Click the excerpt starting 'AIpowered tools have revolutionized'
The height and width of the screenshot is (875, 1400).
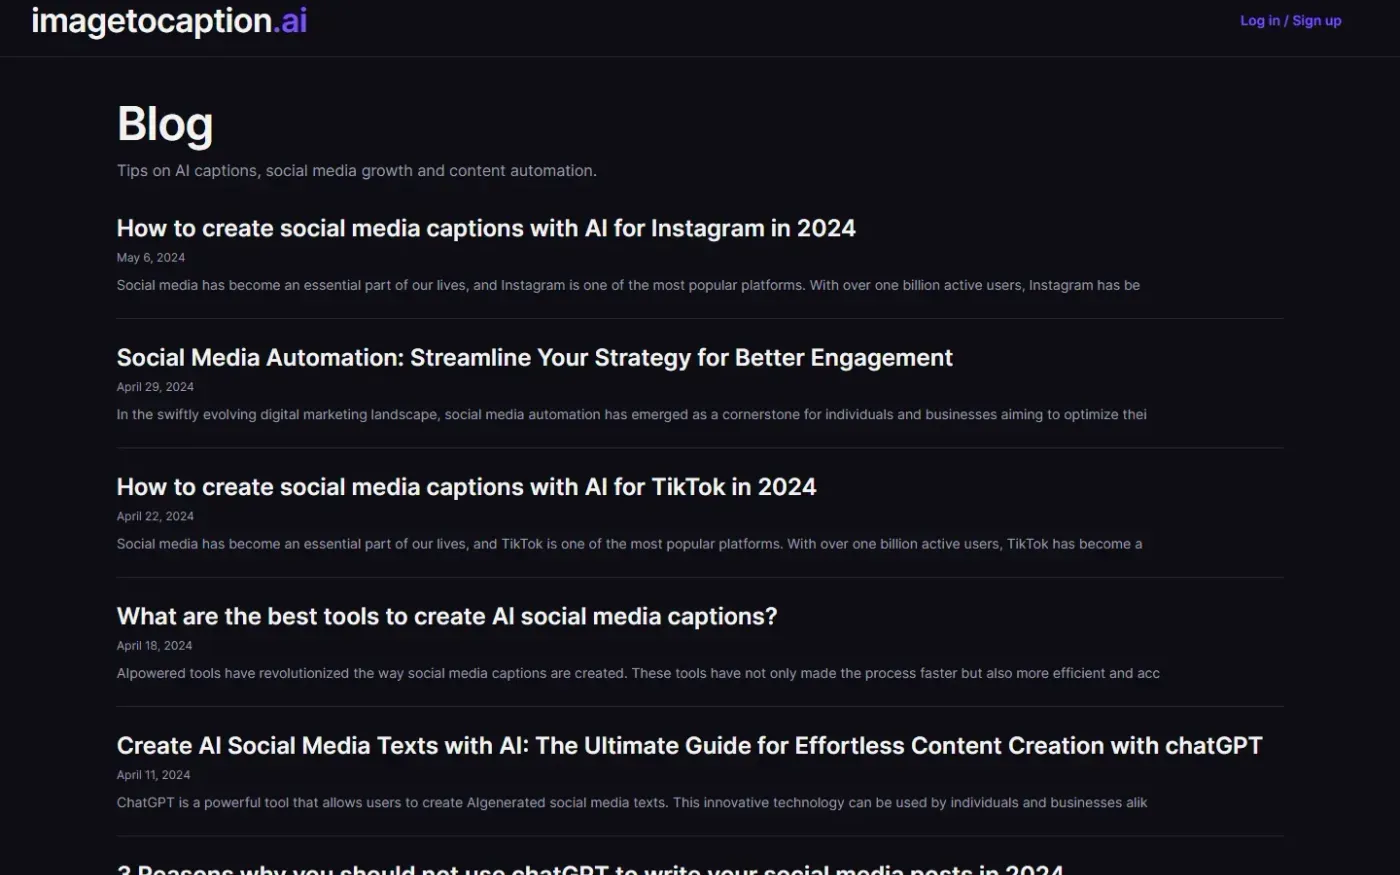click(638, 673)
